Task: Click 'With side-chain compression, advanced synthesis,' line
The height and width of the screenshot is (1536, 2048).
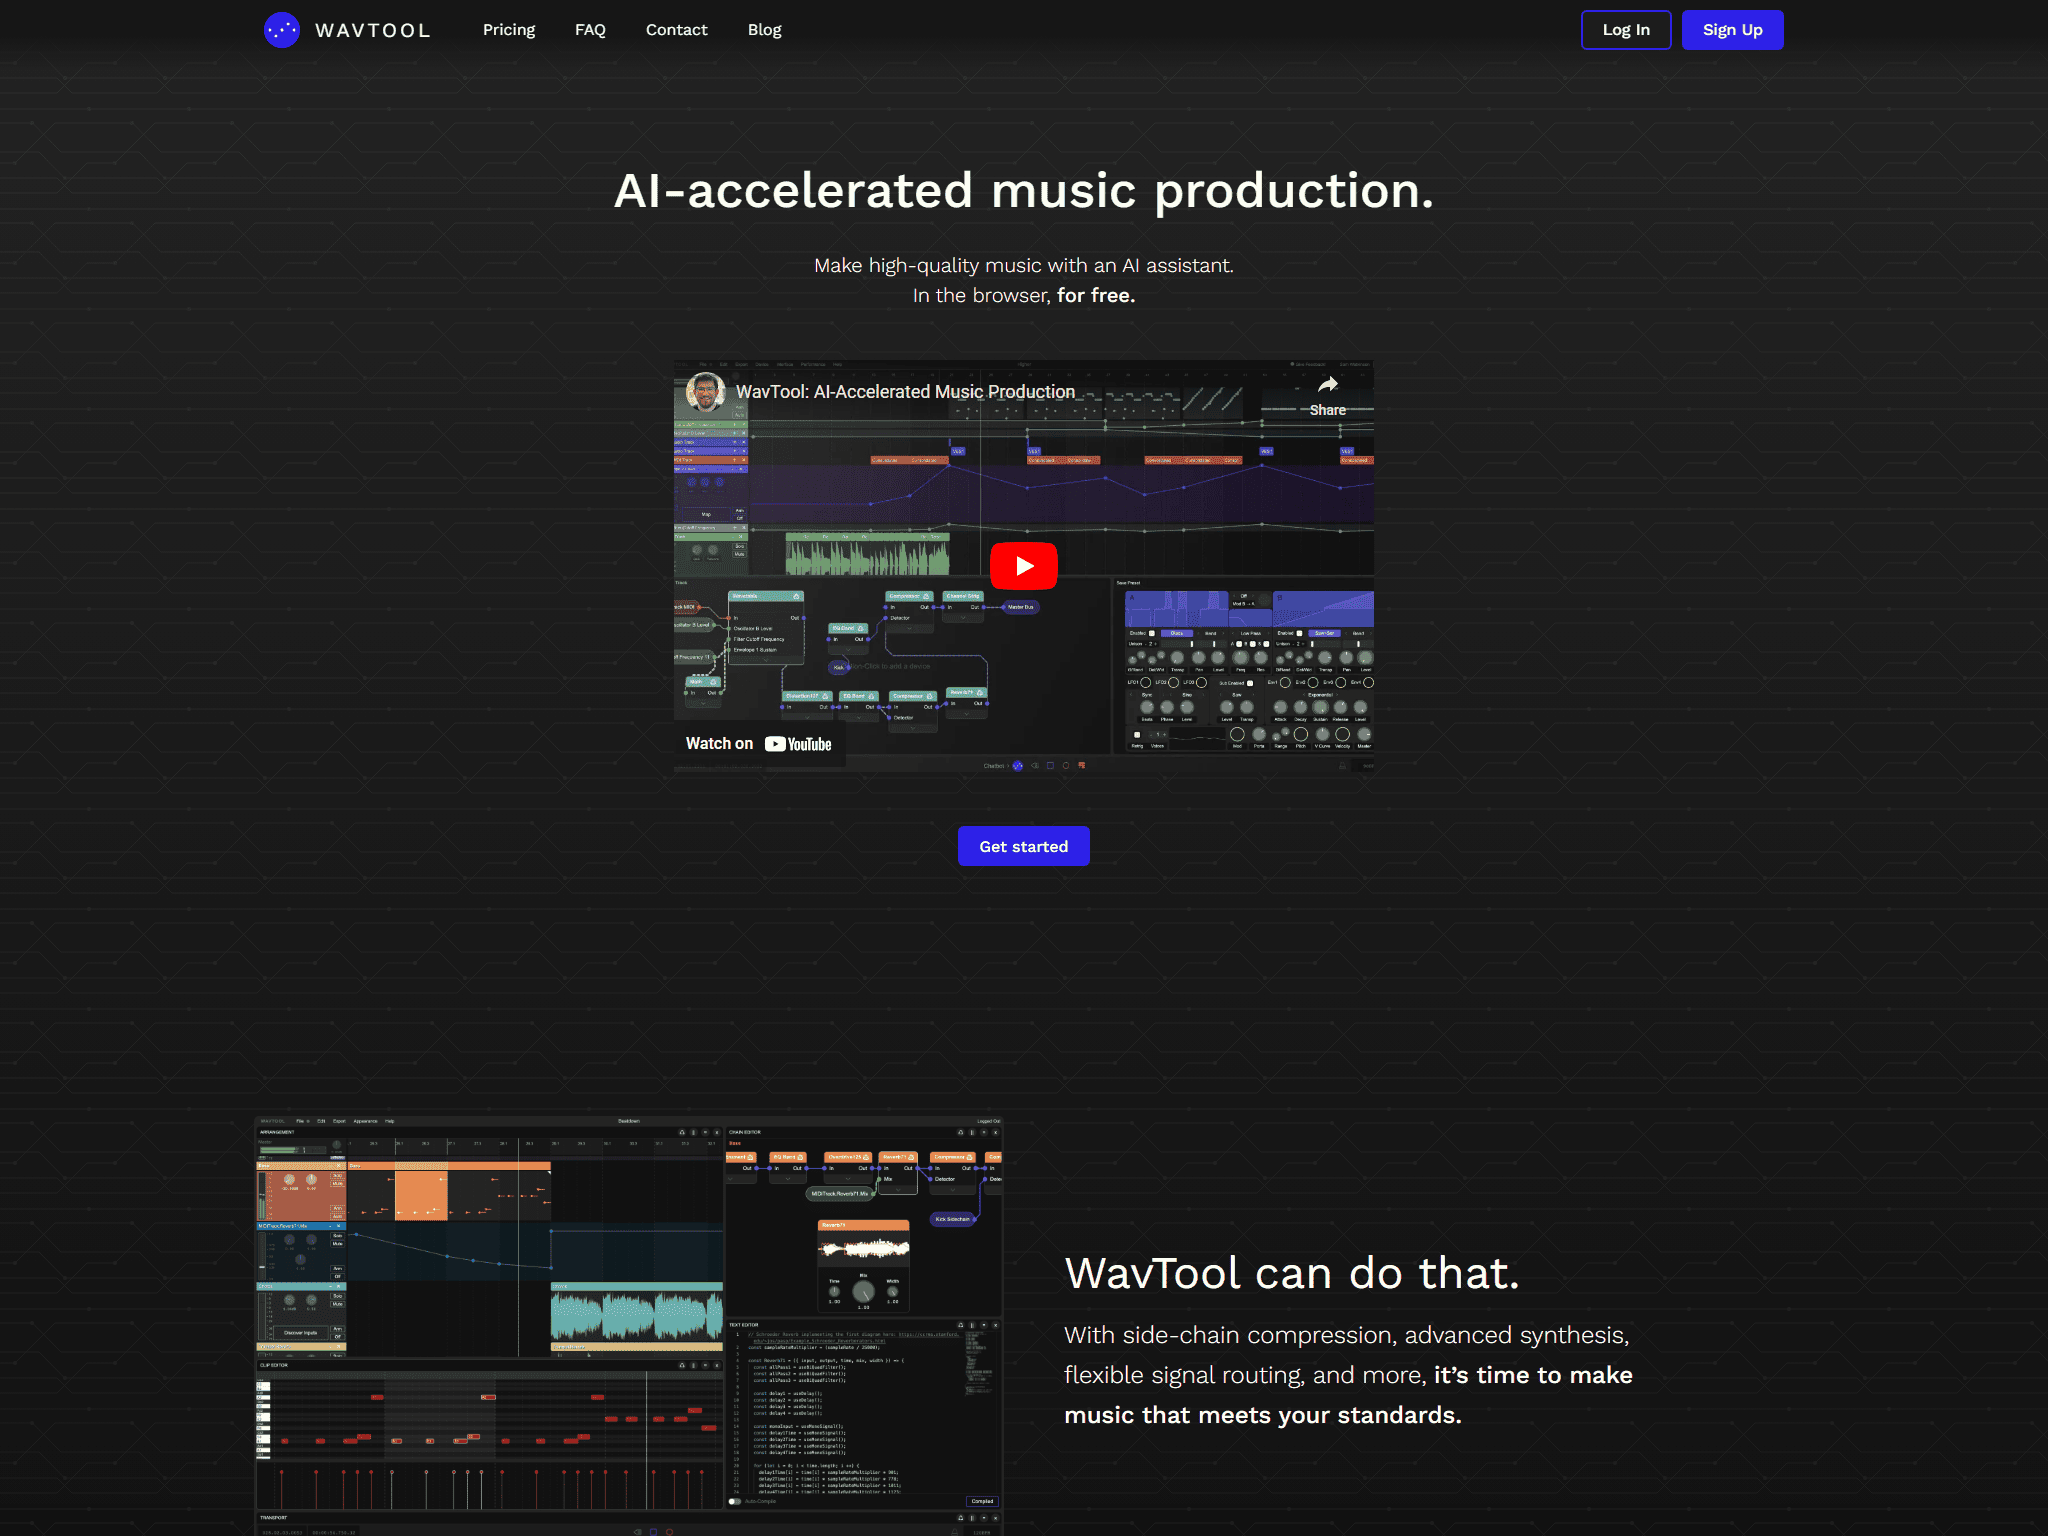Action: pyautogui.click(x=1347, y=1336)
